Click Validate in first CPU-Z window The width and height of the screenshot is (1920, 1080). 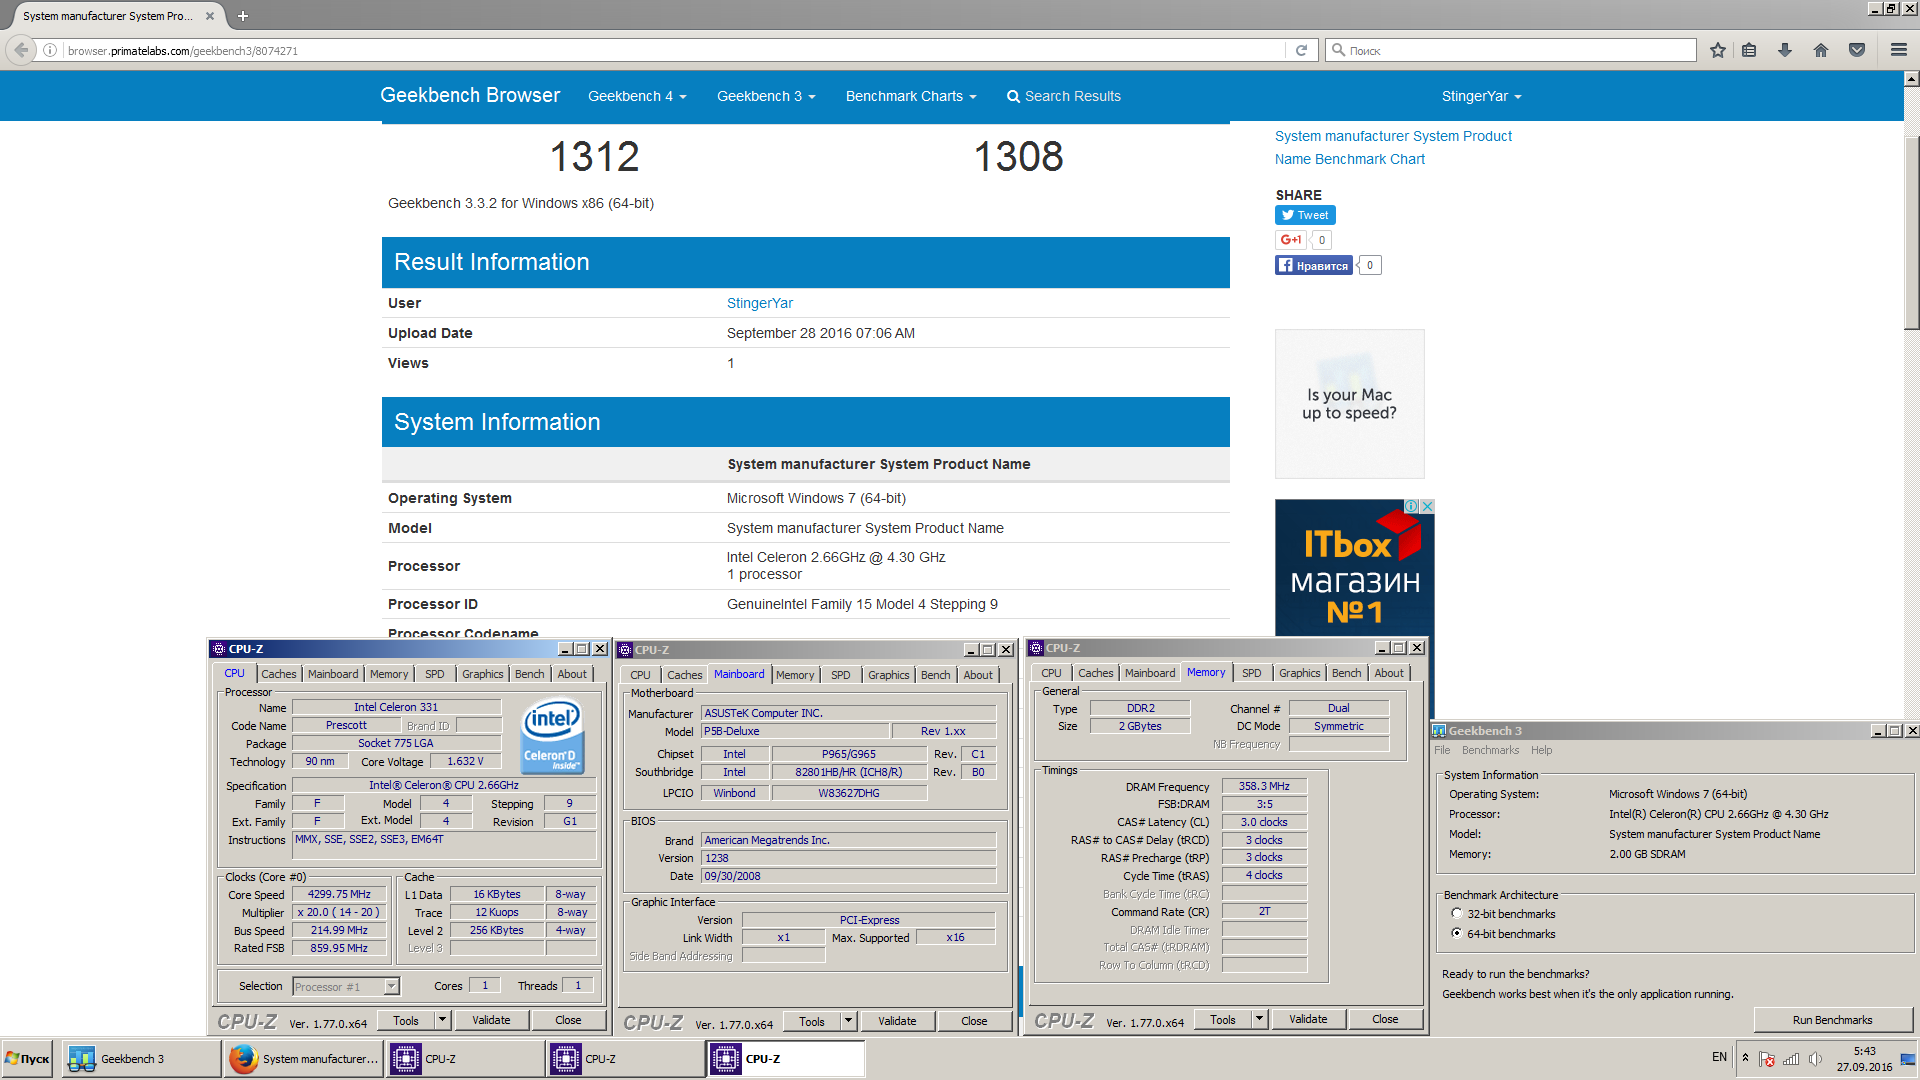point(491,1020)
